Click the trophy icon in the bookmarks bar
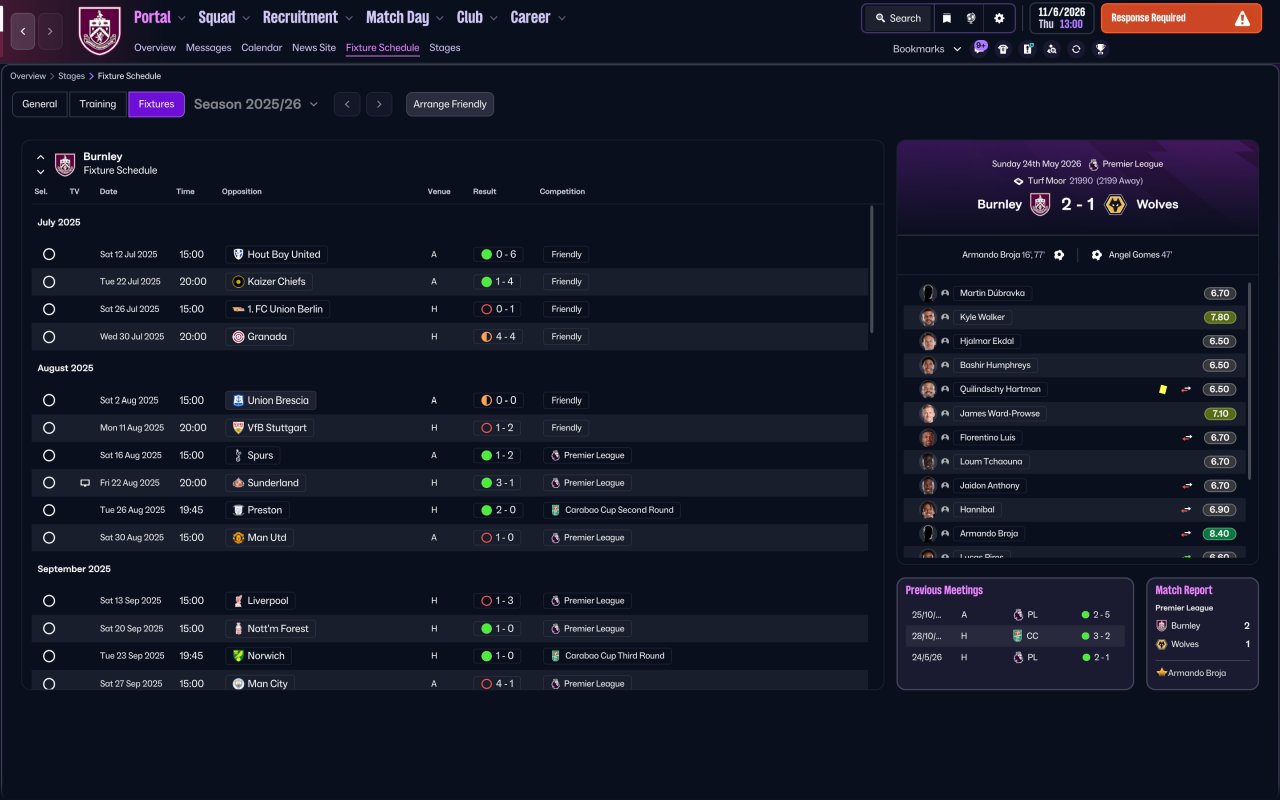Viewport: 1280px width, 800px height. [x=1100, y=49]
